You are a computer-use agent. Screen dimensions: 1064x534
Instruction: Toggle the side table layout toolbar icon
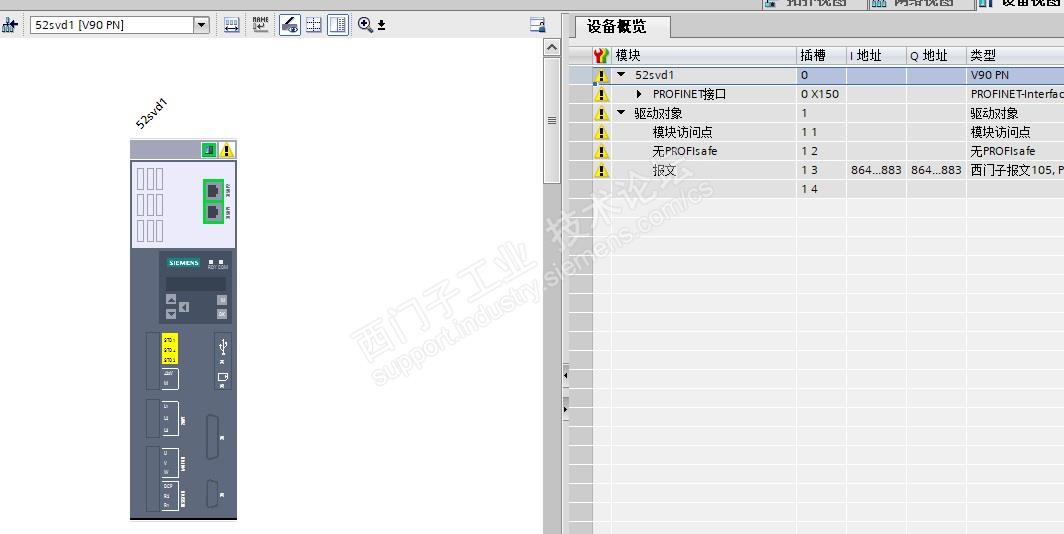338,26
